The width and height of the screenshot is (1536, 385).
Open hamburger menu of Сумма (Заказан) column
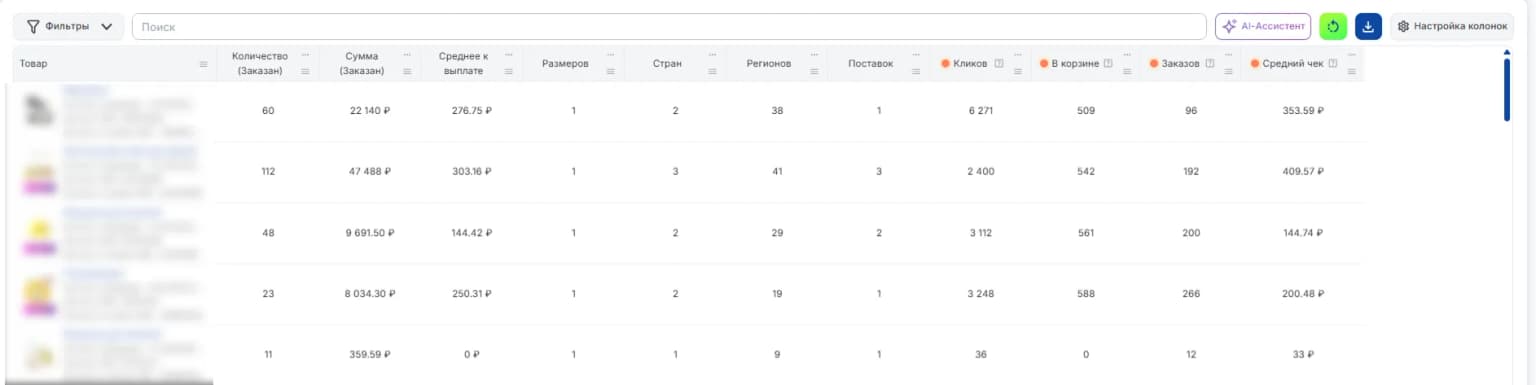407,71
